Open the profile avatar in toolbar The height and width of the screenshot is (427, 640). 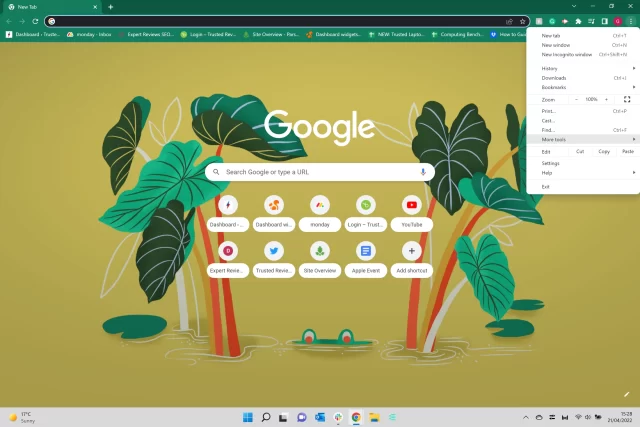click(618, 21)
